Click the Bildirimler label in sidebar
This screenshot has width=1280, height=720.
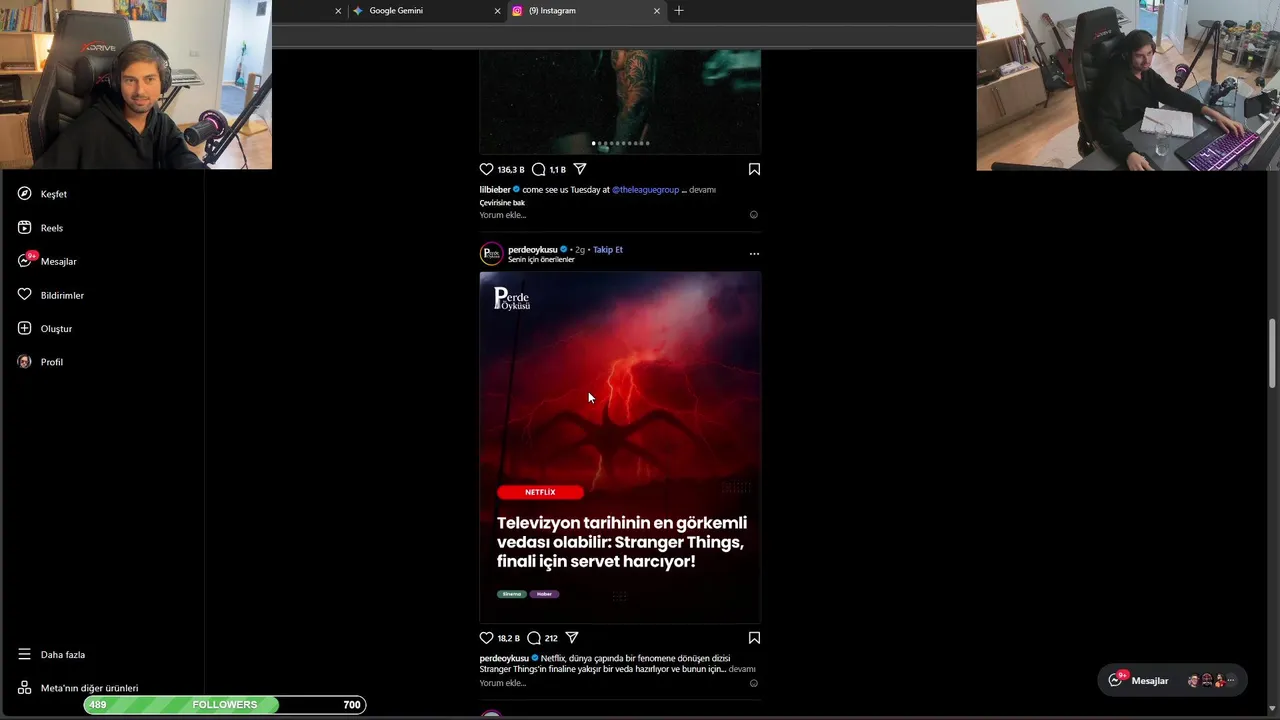[62, 295]
